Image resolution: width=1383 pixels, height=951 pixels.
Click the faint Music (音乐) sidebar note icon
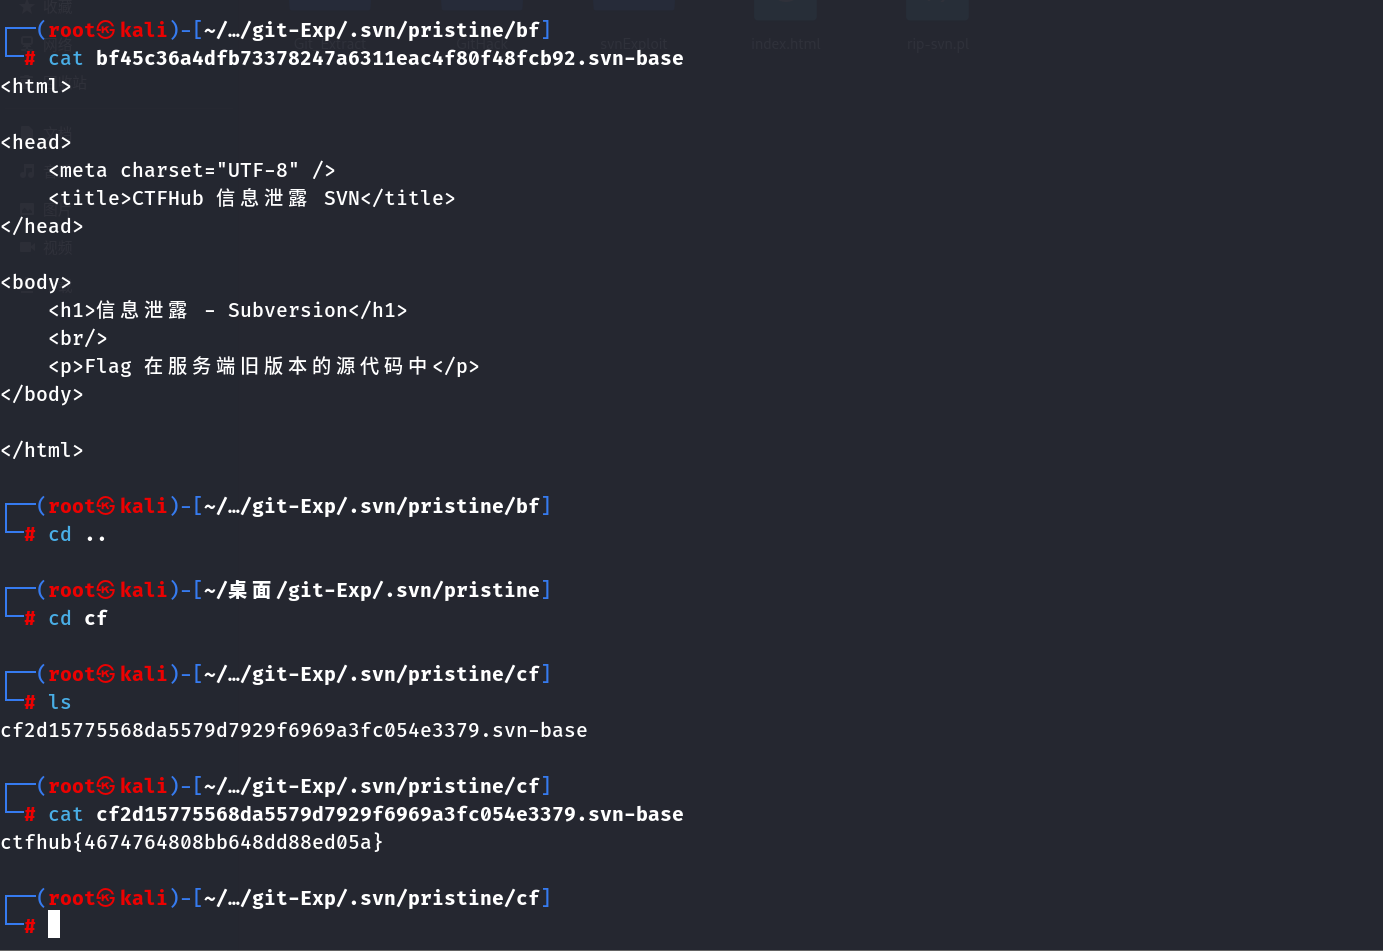point(27,171)
